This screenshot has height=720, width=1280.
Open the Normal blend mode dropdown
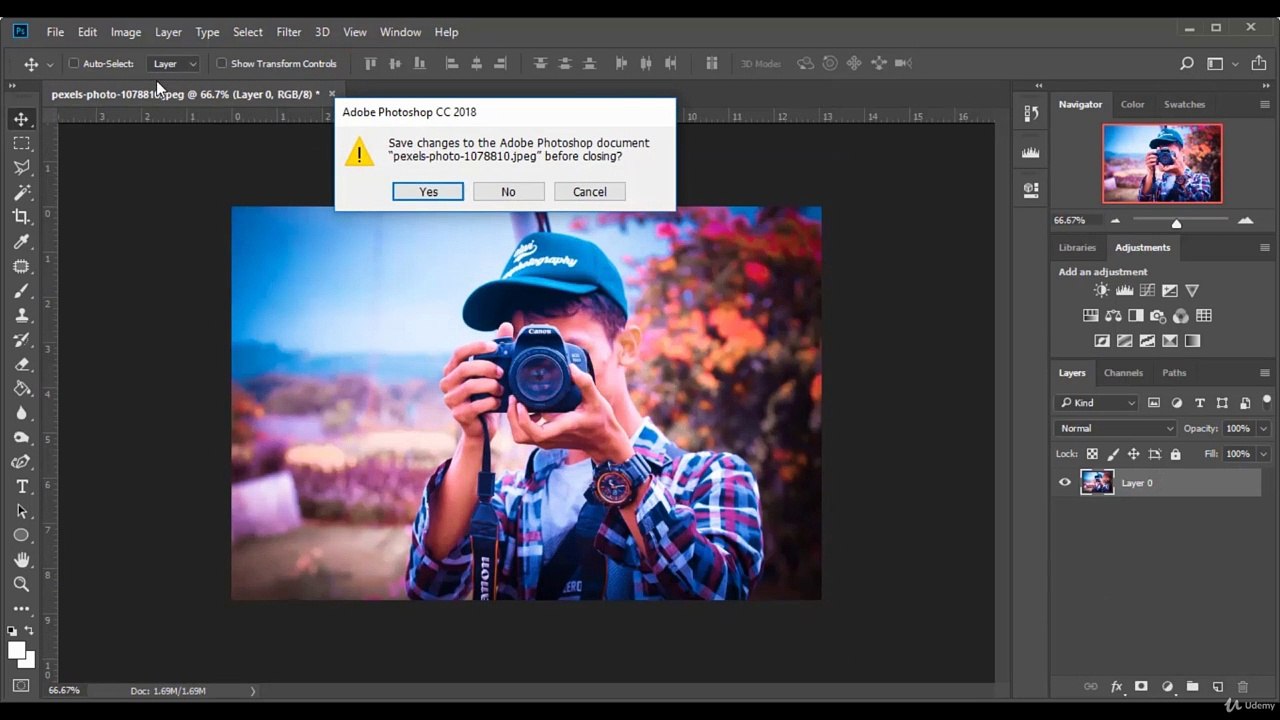1115,429
